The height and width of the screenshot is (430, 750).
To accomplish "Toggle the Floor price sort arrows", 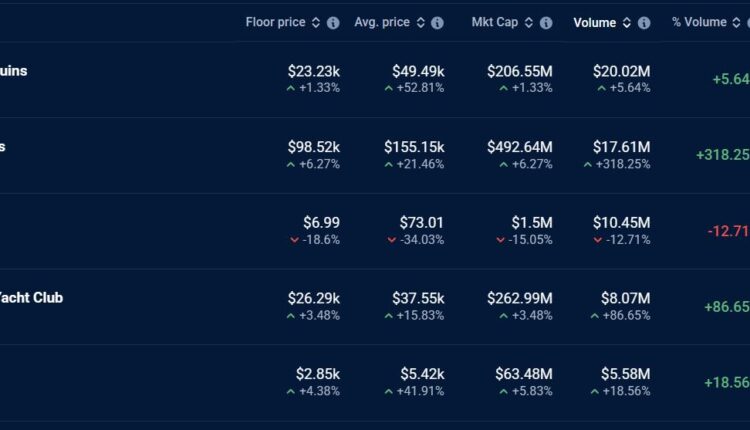I will pyautogui.click(x=316, y=23).
